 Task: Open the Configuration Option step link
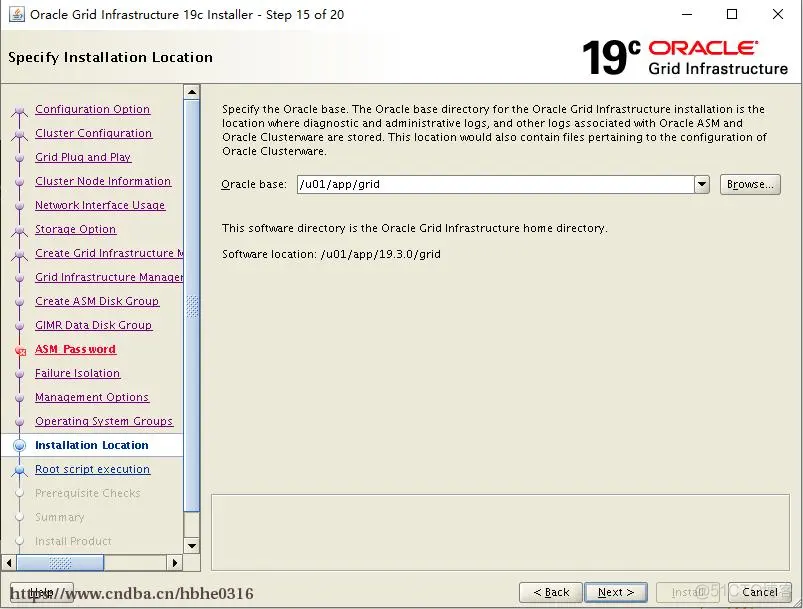tap(92, 109)
